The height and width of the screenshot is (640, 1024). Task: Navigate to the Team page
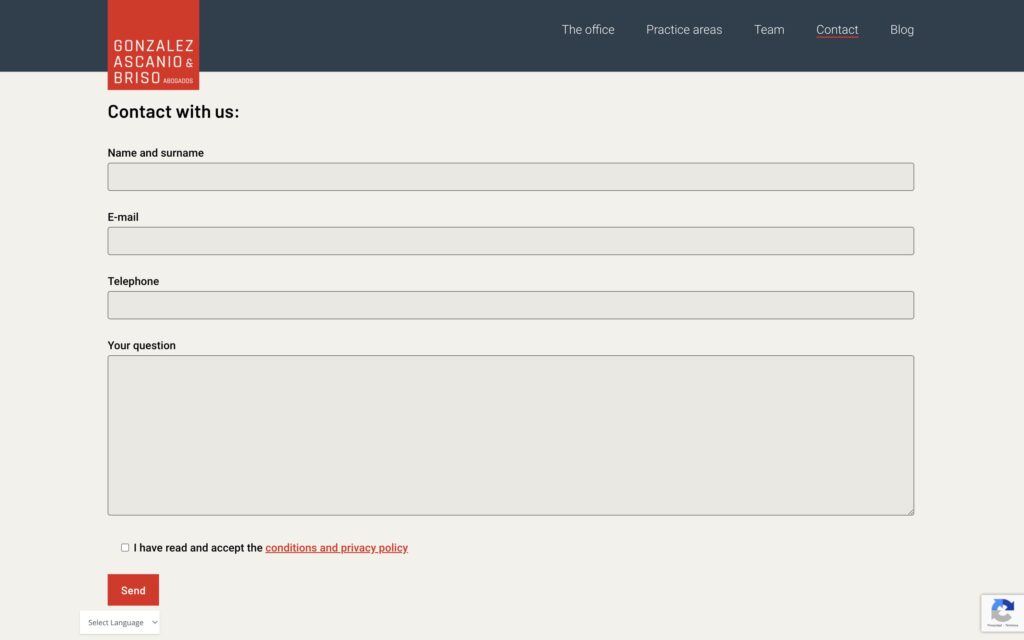769,30
